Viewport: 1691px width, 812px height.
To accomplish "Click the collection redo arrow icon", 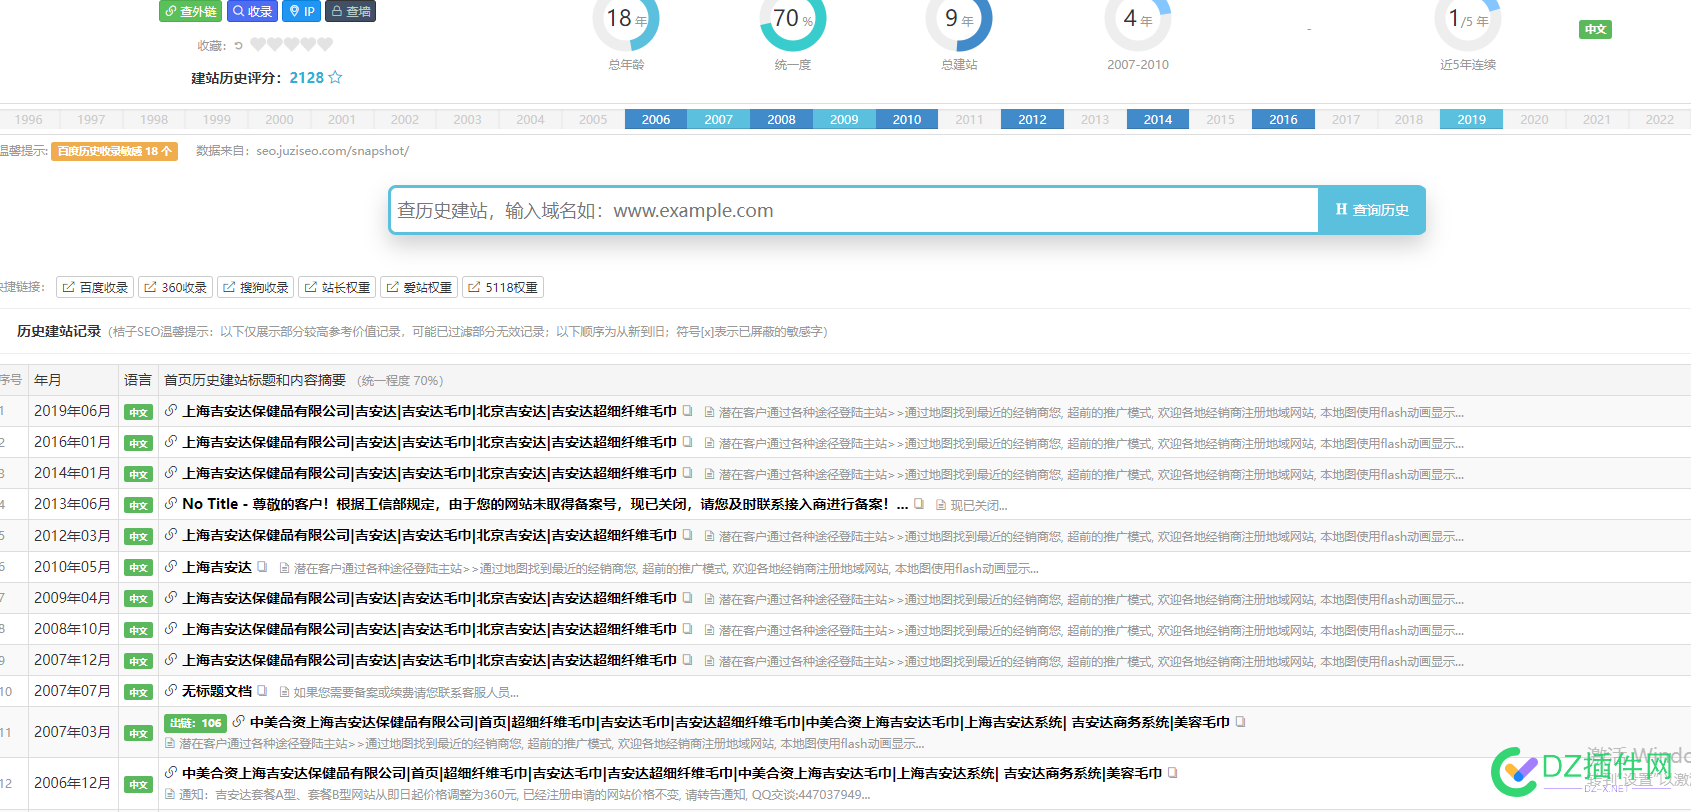I will click(x=238, y=45).
